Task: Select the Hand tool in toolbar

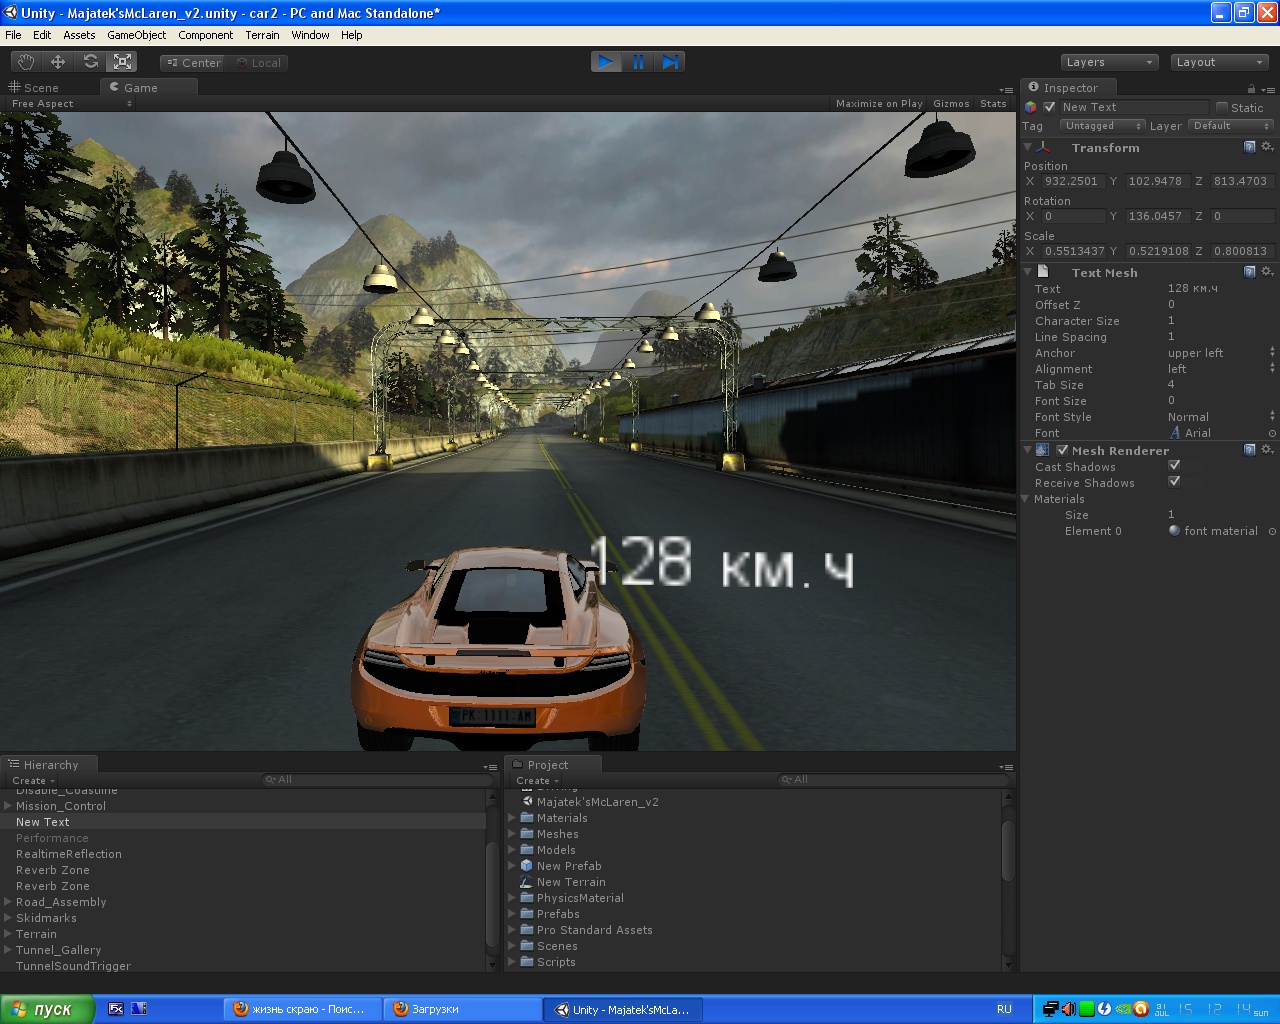Action: tap(26, 62)
